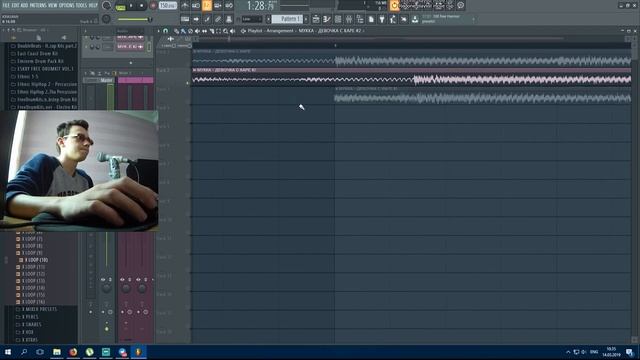Click the View playlist shortcut icon
This screenshot has width=640, height=360.
coord(316,19)
